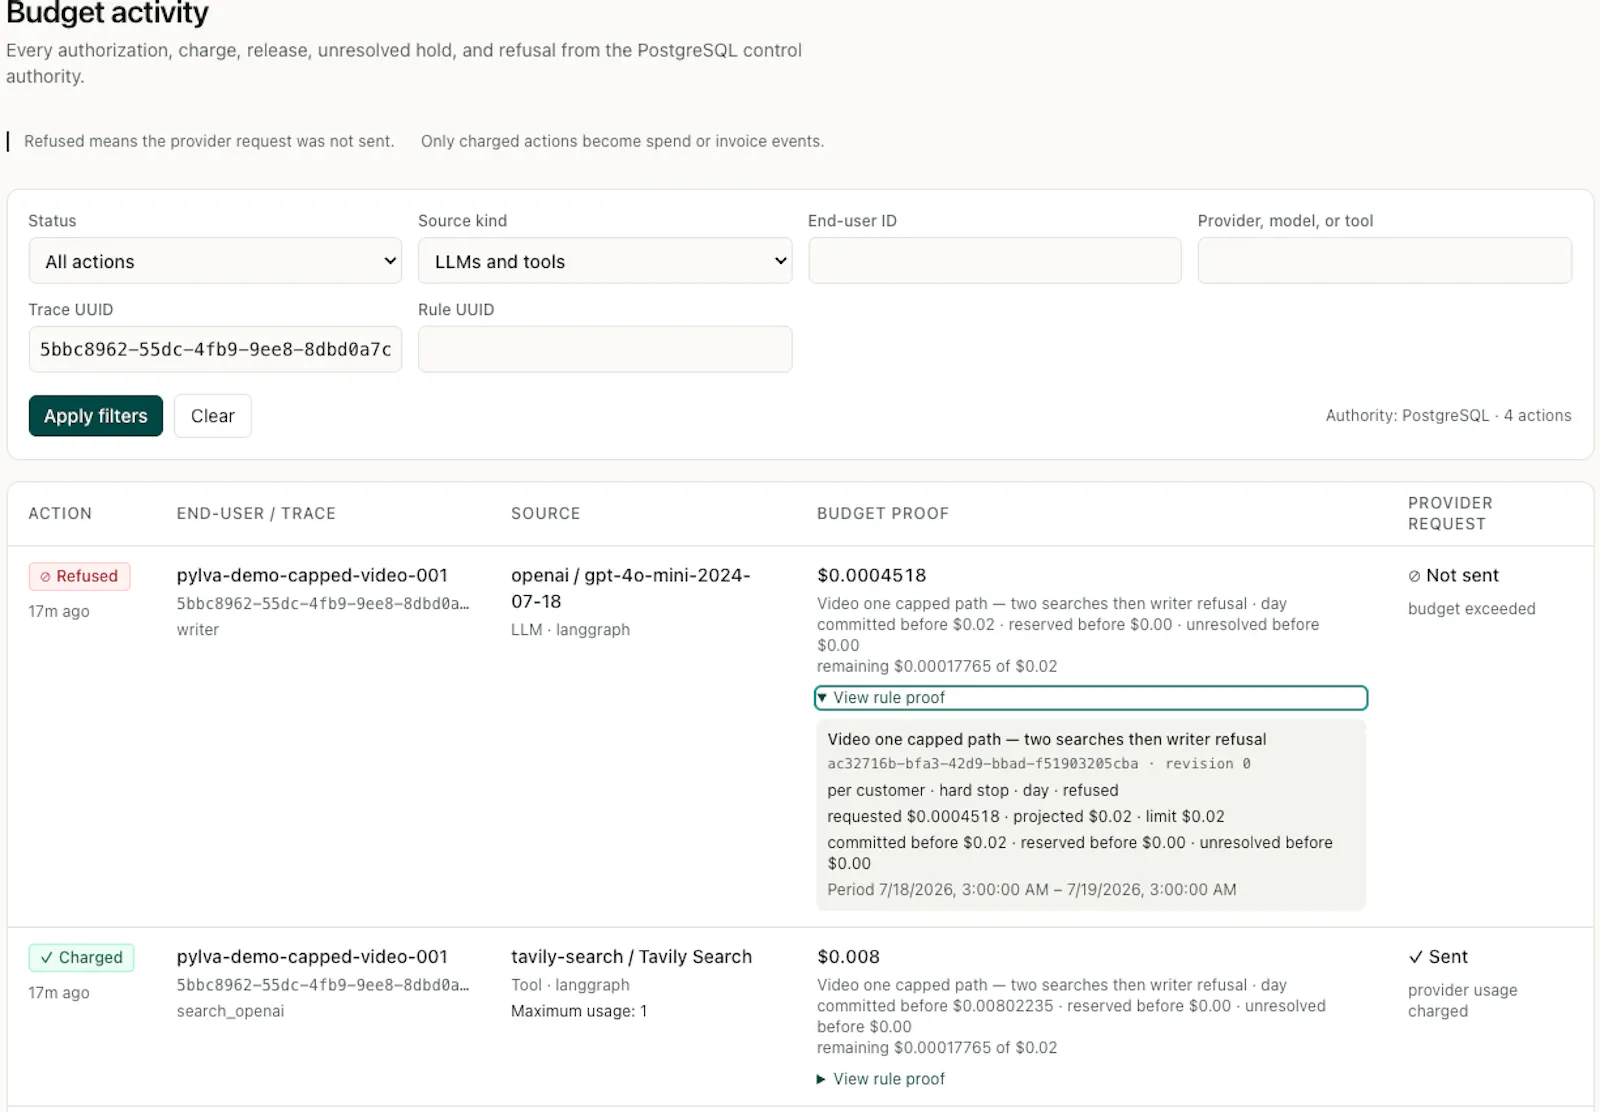Image resolution: width=1600 pixels, height=1112 pixels.
Task: Click the trace UUID under the Charged row end-user
Action: [x=323, y=985]
